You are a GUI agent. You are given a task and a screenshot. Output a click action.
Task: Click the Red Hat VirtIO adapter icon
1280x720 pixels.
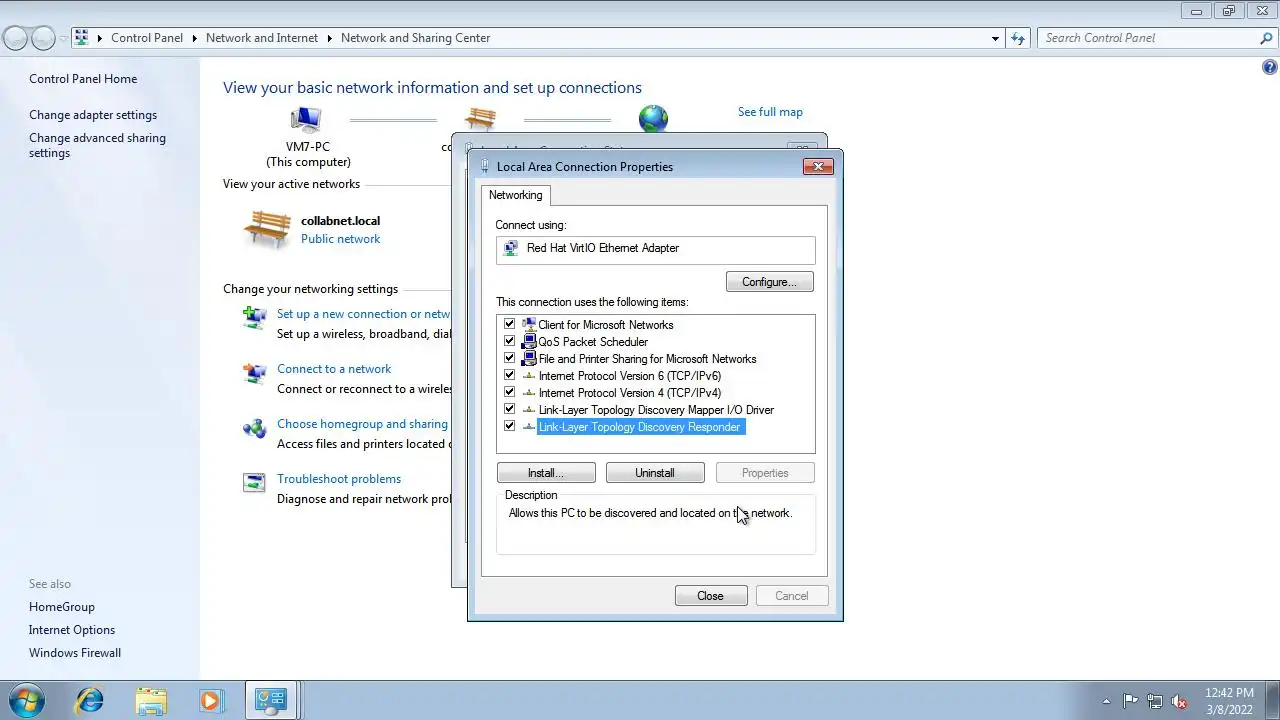click(511, 248)
